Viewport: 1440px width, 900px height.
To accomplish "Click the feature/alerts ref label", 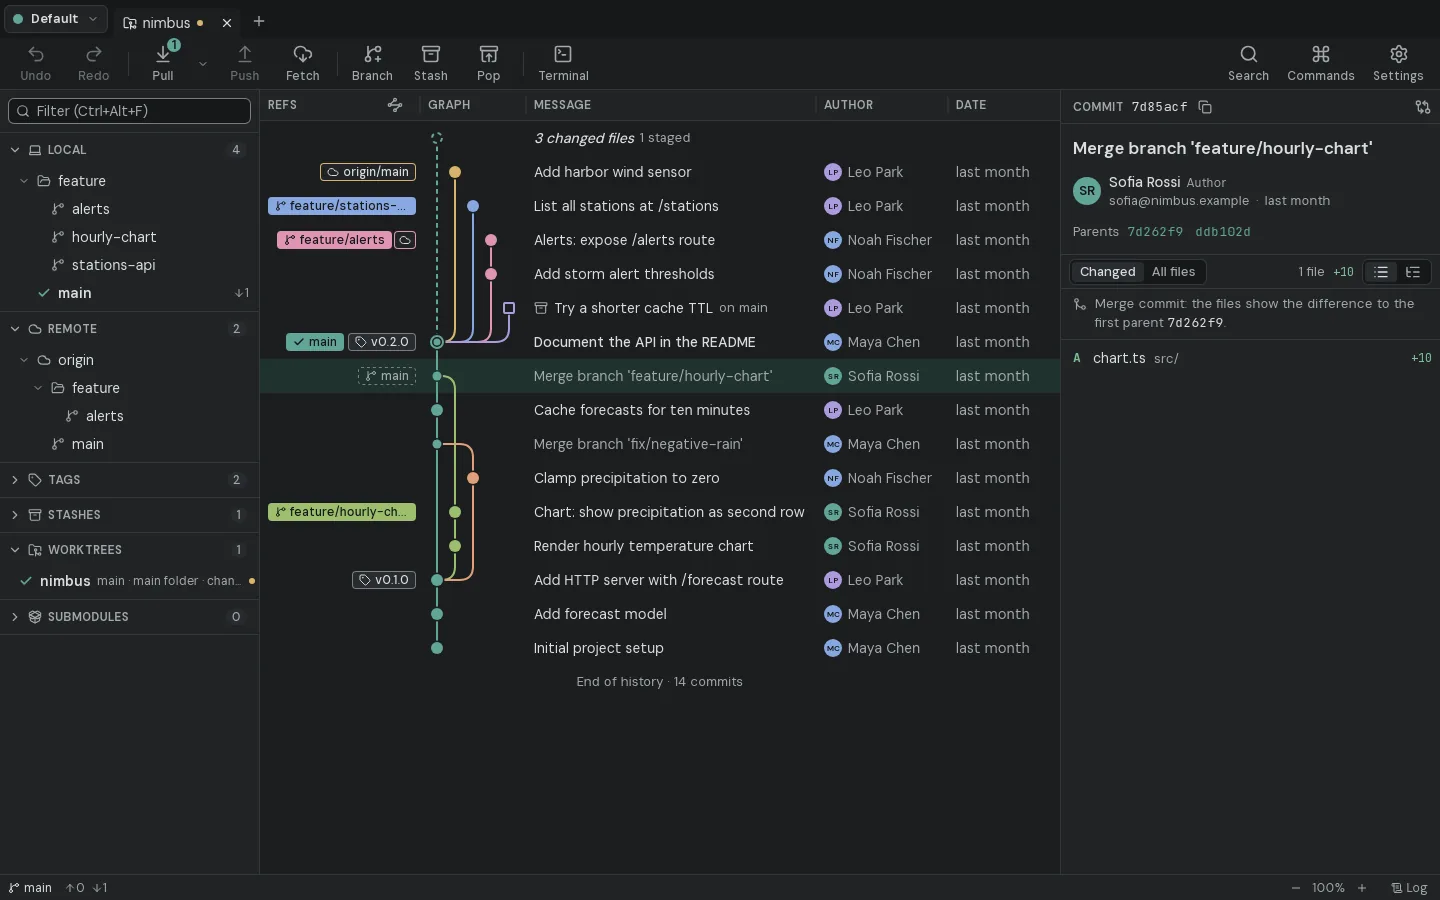I will (x=334, y=240).
